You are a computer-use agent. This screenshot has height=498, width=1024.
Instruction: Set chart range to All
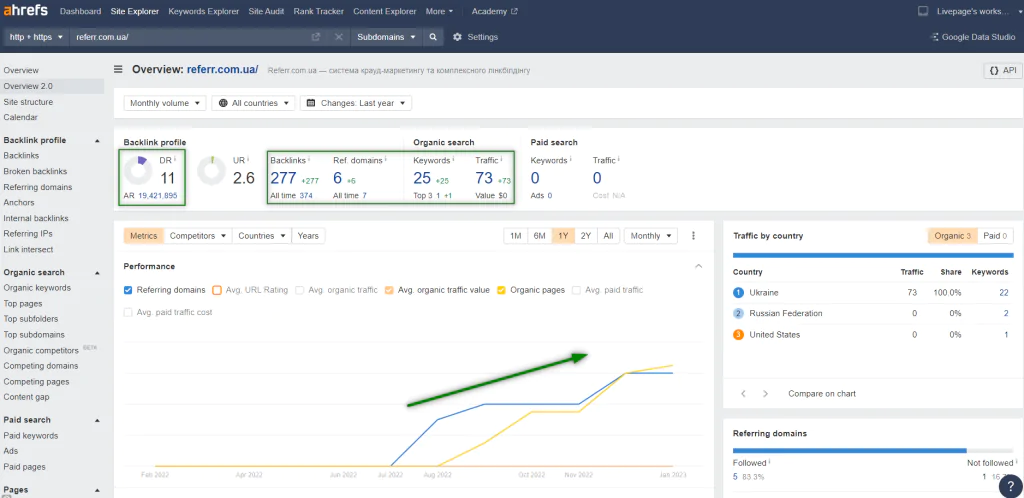[x=608, y=236]
